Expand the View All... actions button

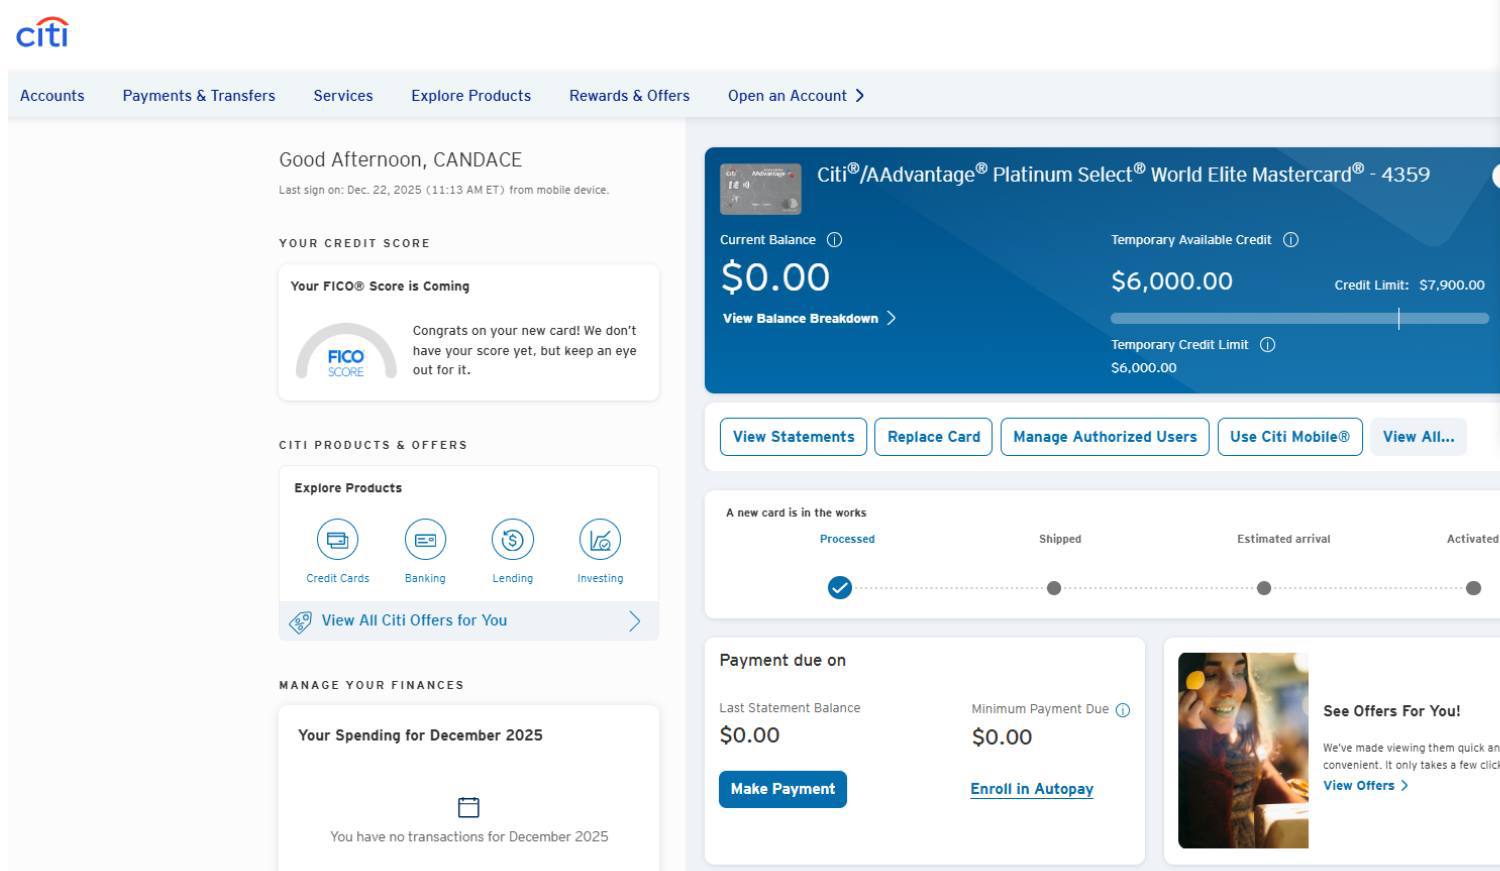tap(1417, 437)
